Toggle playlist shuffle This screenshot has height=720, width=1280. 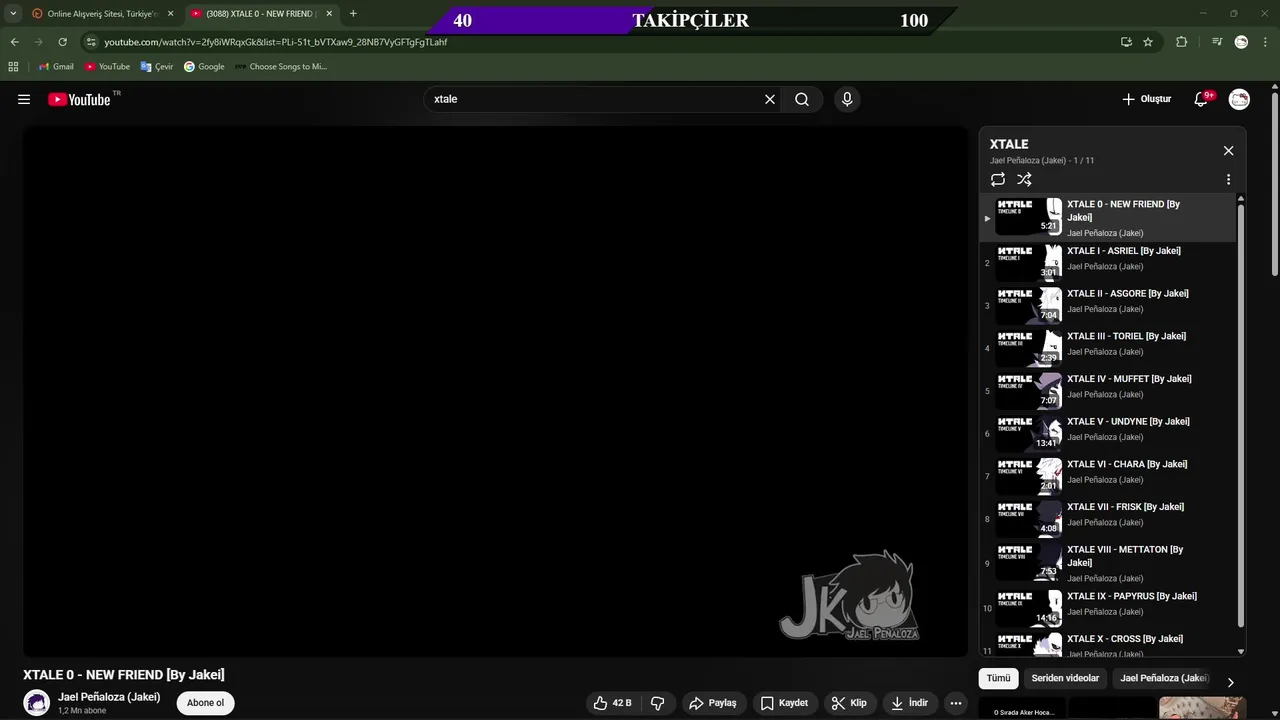point(1024,180)
